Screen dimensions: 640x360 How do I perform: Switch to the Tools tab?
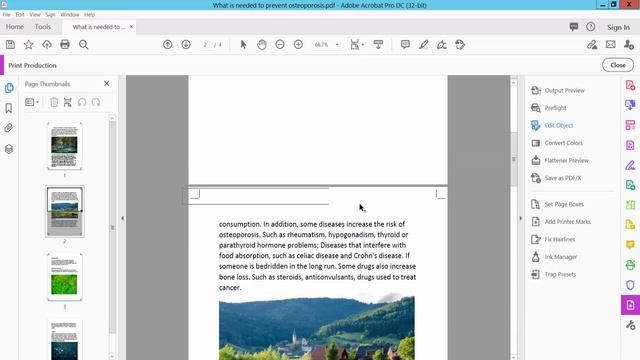click(43, 27)
